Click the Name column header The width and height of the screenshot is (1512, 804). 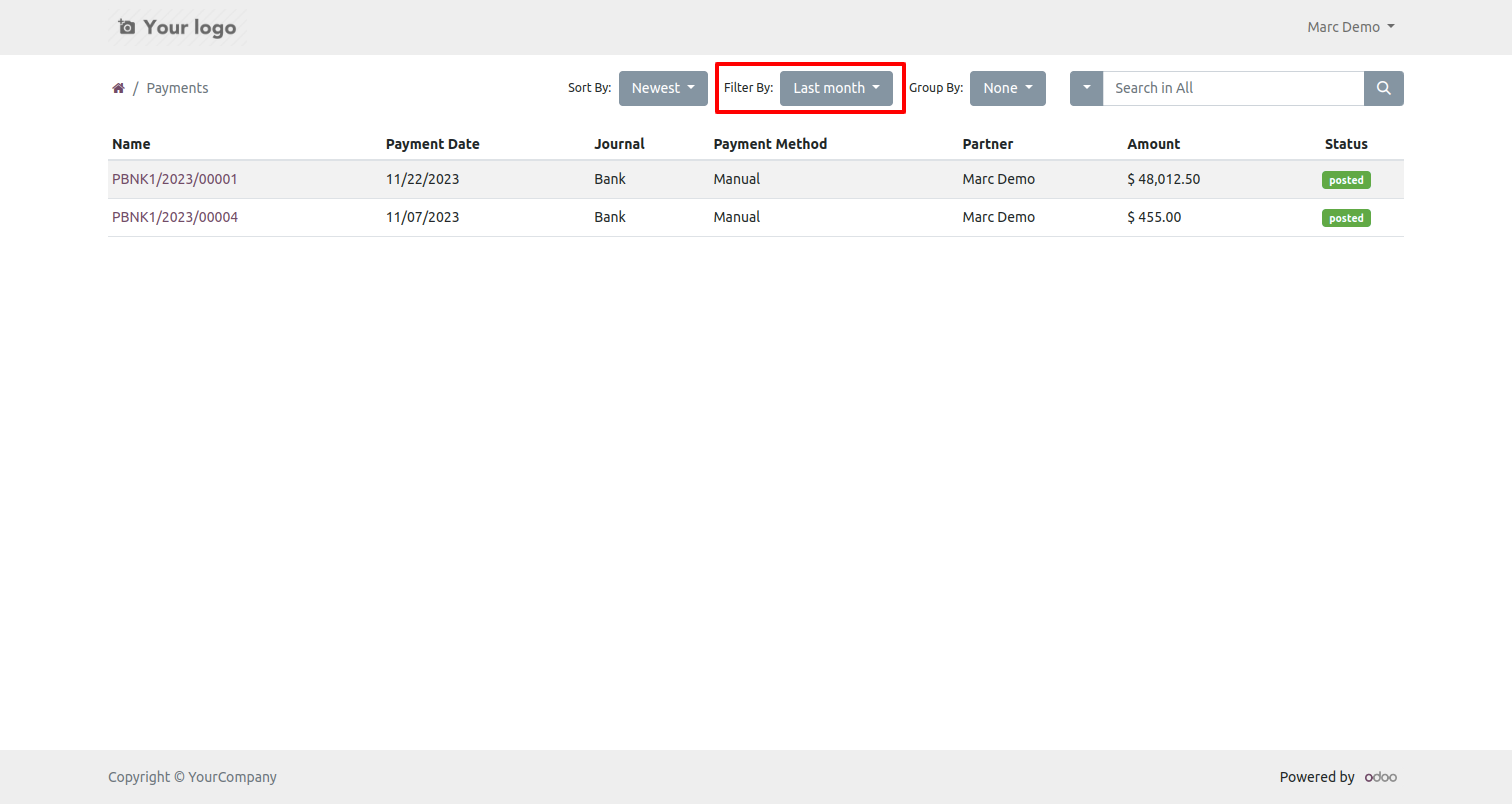[x=131, y=144]
